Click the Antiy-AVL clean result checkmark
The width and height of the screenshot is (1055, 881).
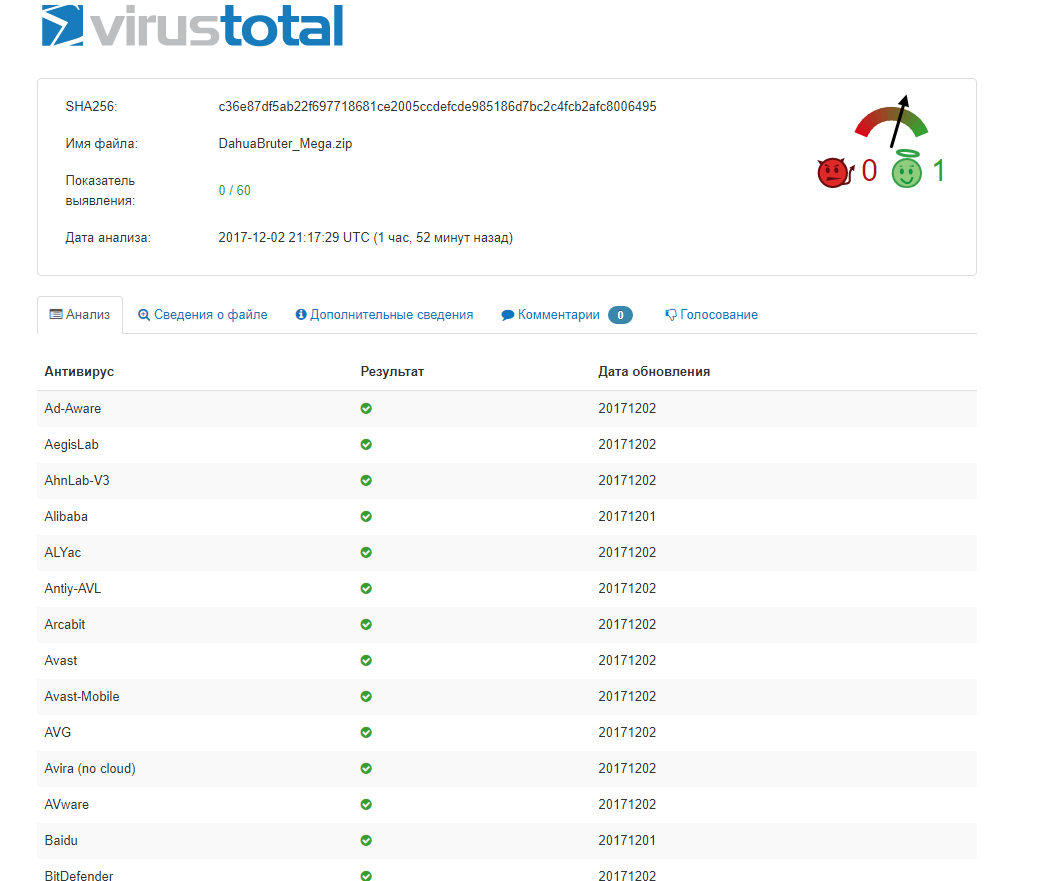click(366, 588)
